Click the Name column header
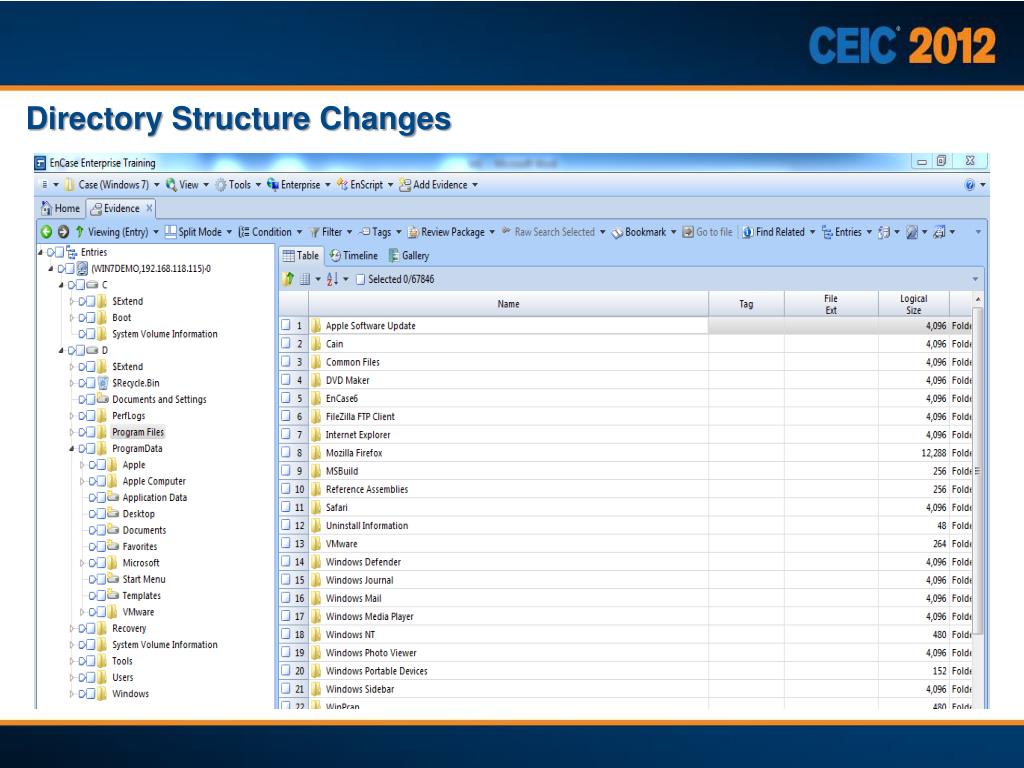 [x=508, y=304]
